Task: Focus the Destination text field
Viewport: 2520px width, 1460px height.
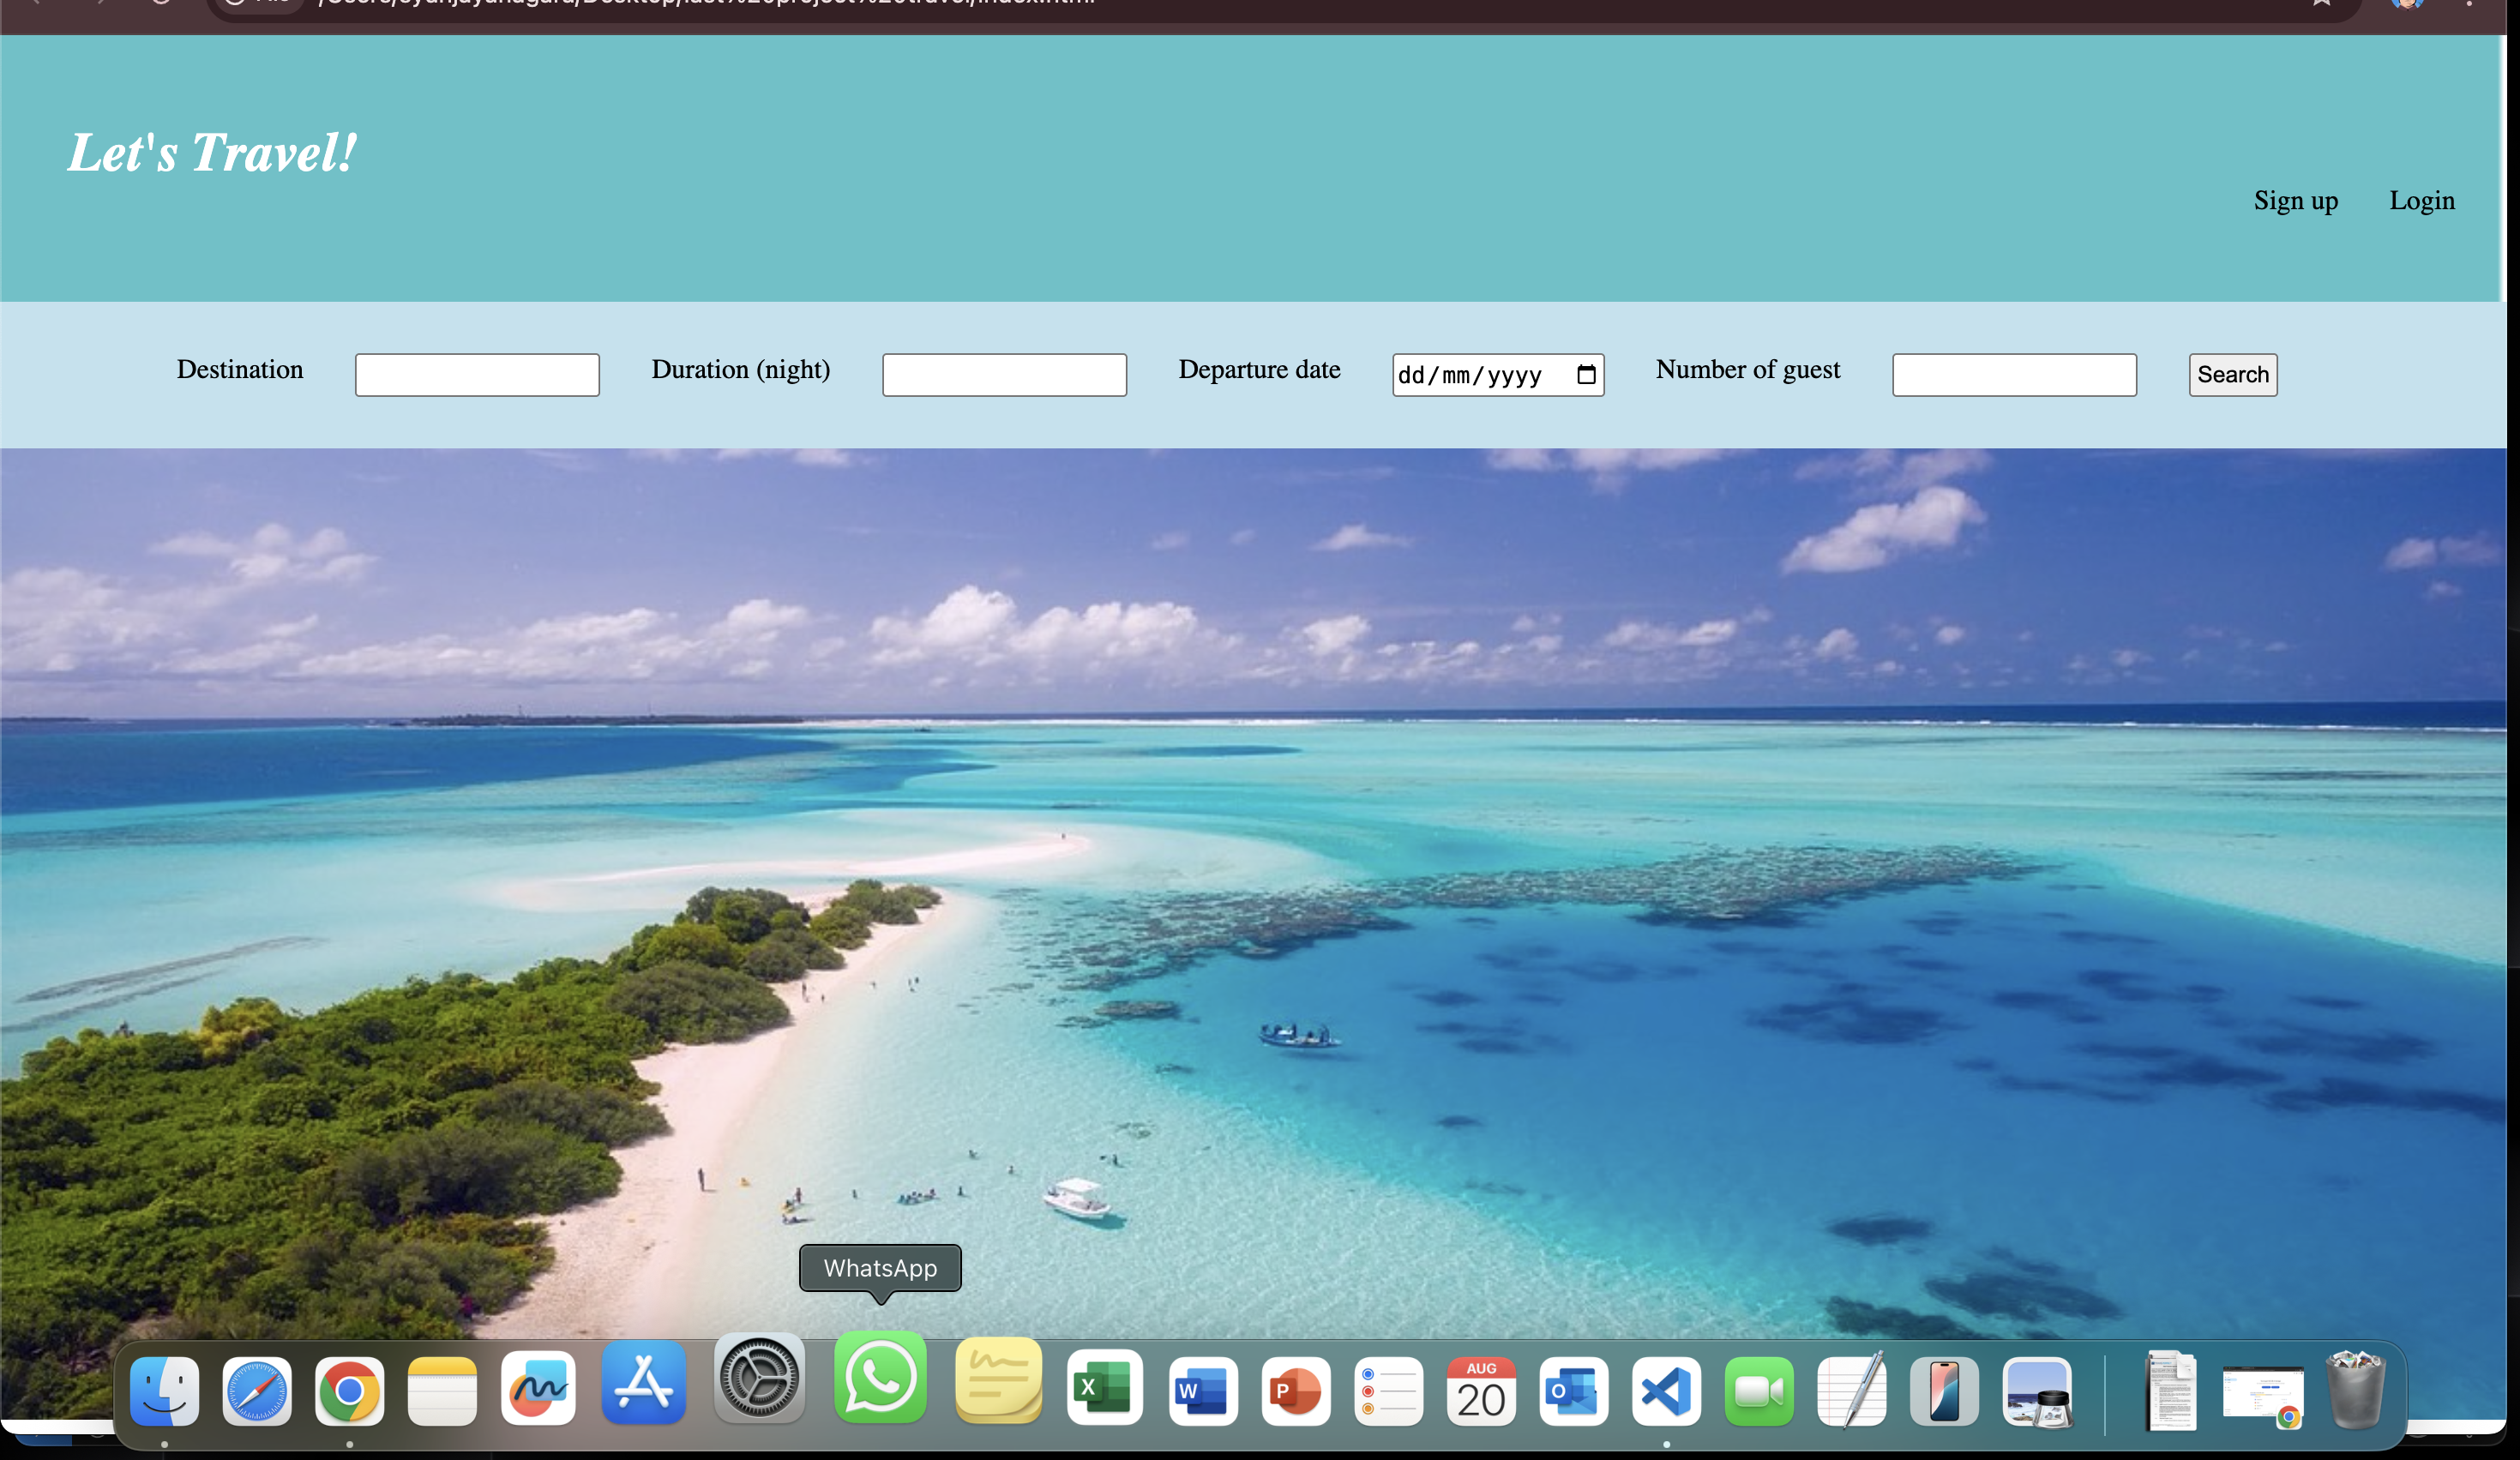Action: click(477, 375)
